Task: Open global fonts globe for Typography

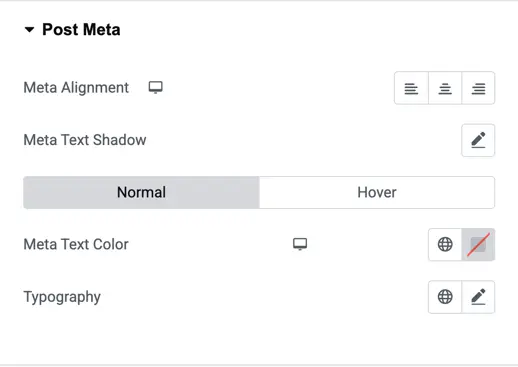Action: coord(445,297)
